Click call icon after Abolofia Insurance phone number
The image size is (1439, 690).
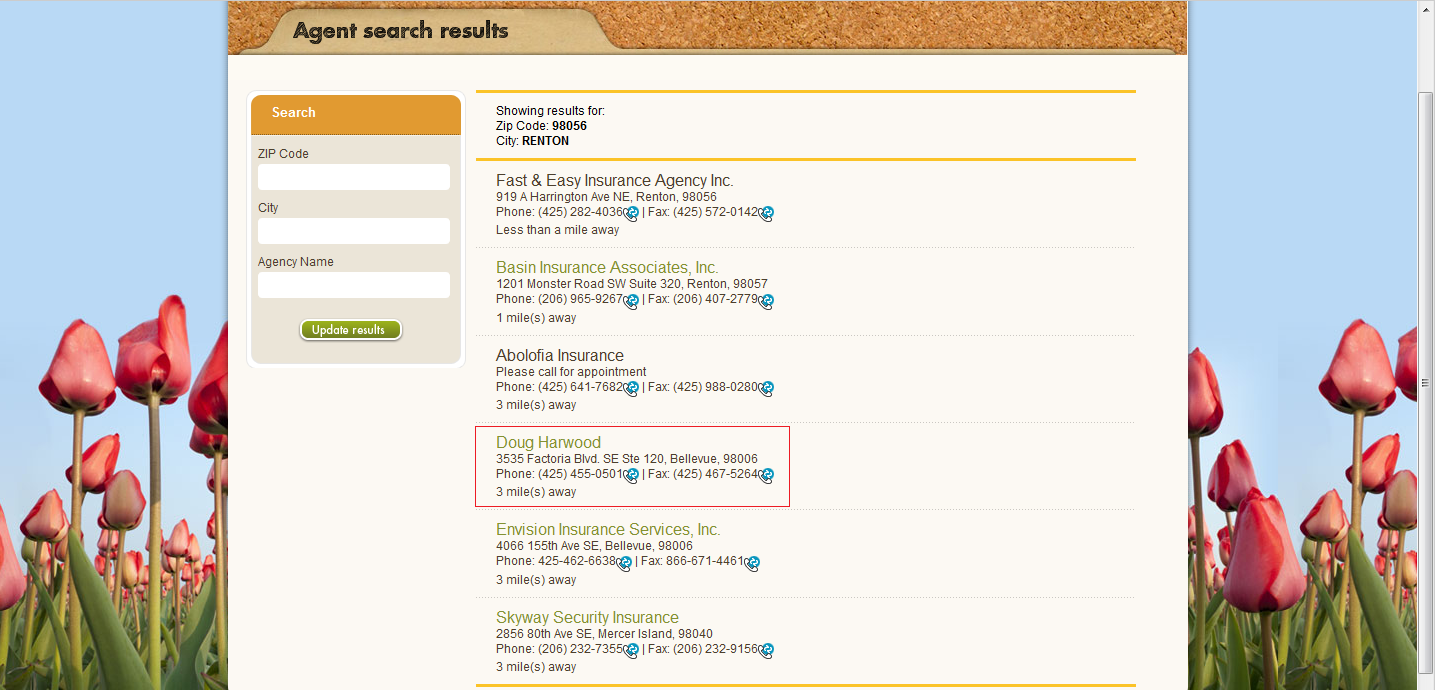(x=632, y=389)
